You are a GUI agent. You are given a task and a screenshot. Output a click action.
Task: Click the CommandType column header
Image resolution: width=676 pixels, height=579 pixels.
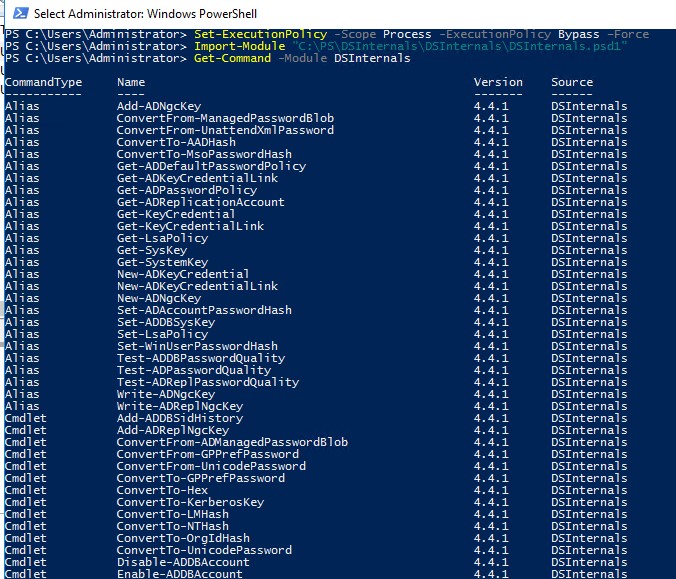coord(43,82)
